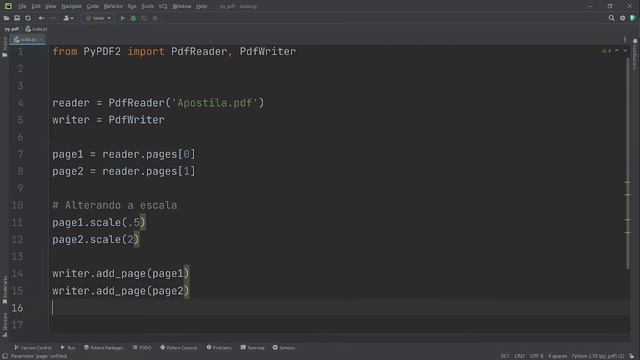640x360 pixels.
Task: Open the Version Control tool window
Action: [33, 348]
